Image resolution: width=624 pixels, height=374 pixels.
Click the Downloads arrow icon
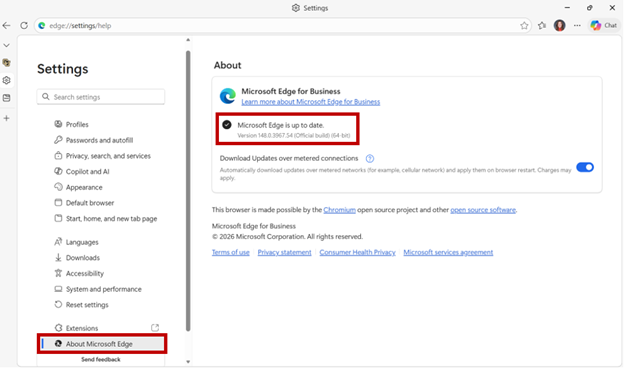[58, 257]
